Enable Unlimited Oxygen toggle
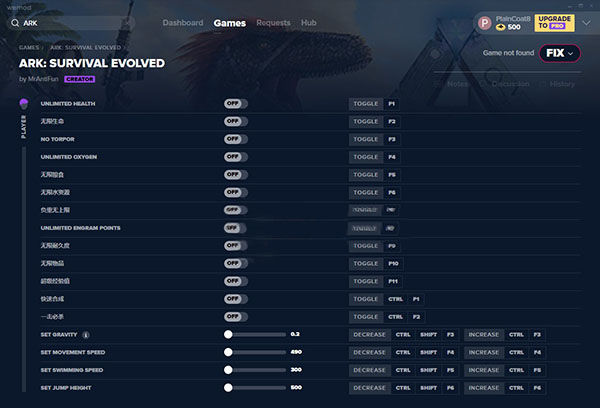600x408 pixels. pyautogui.click(x=236, y=157)
